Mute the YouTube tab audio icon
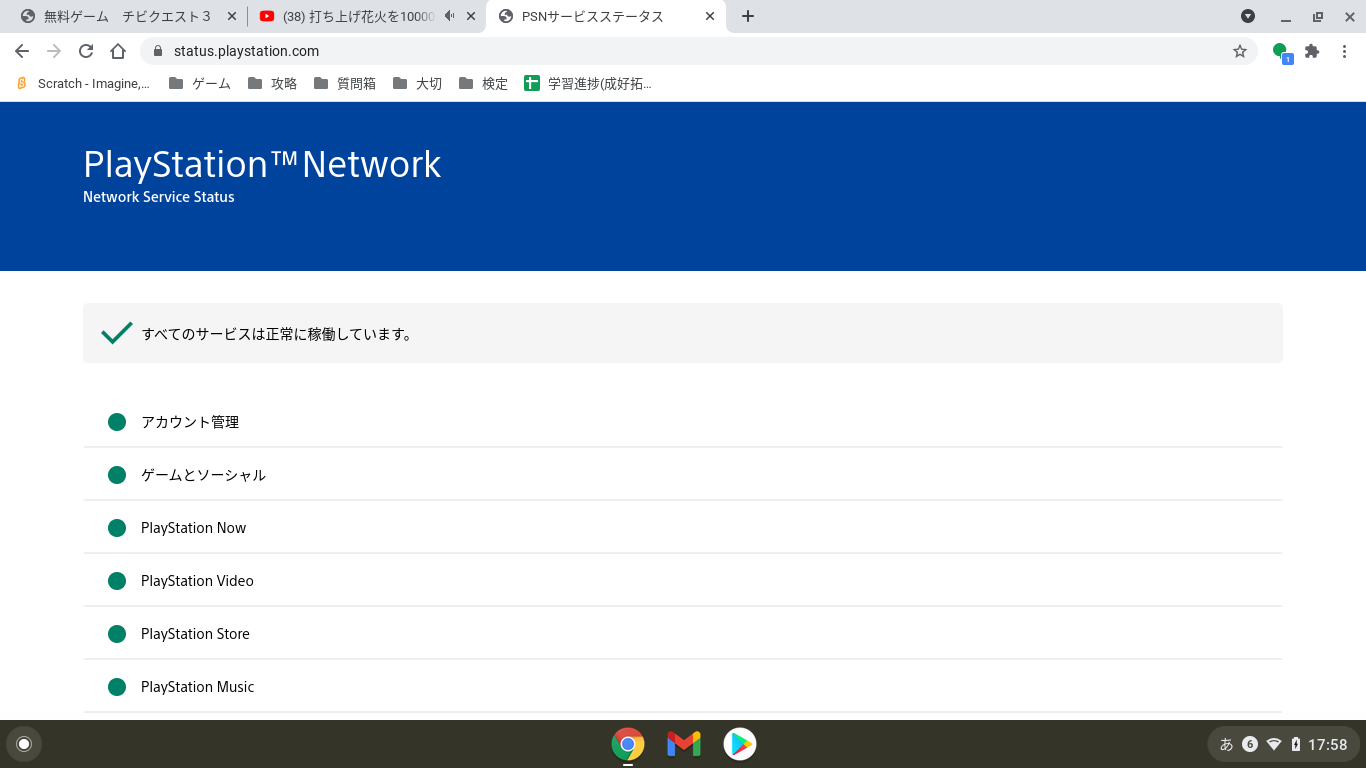 [450, 16]
